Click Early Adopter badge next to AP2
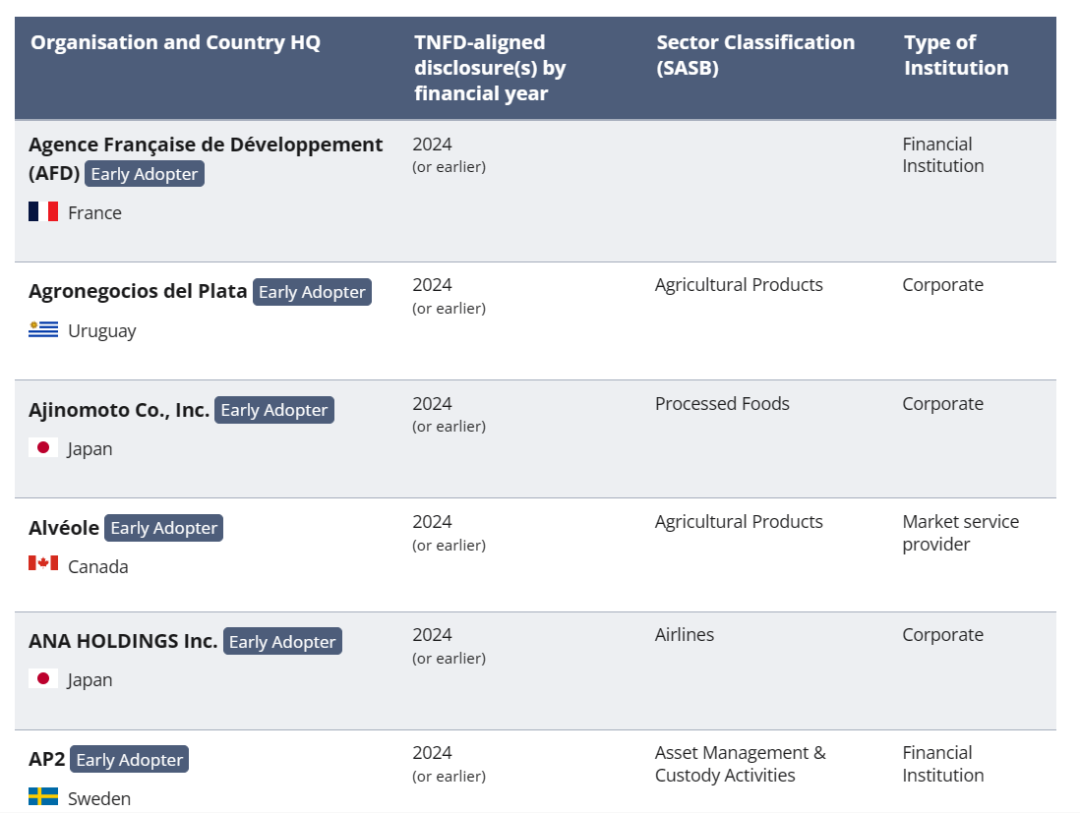 coord(129,760)
